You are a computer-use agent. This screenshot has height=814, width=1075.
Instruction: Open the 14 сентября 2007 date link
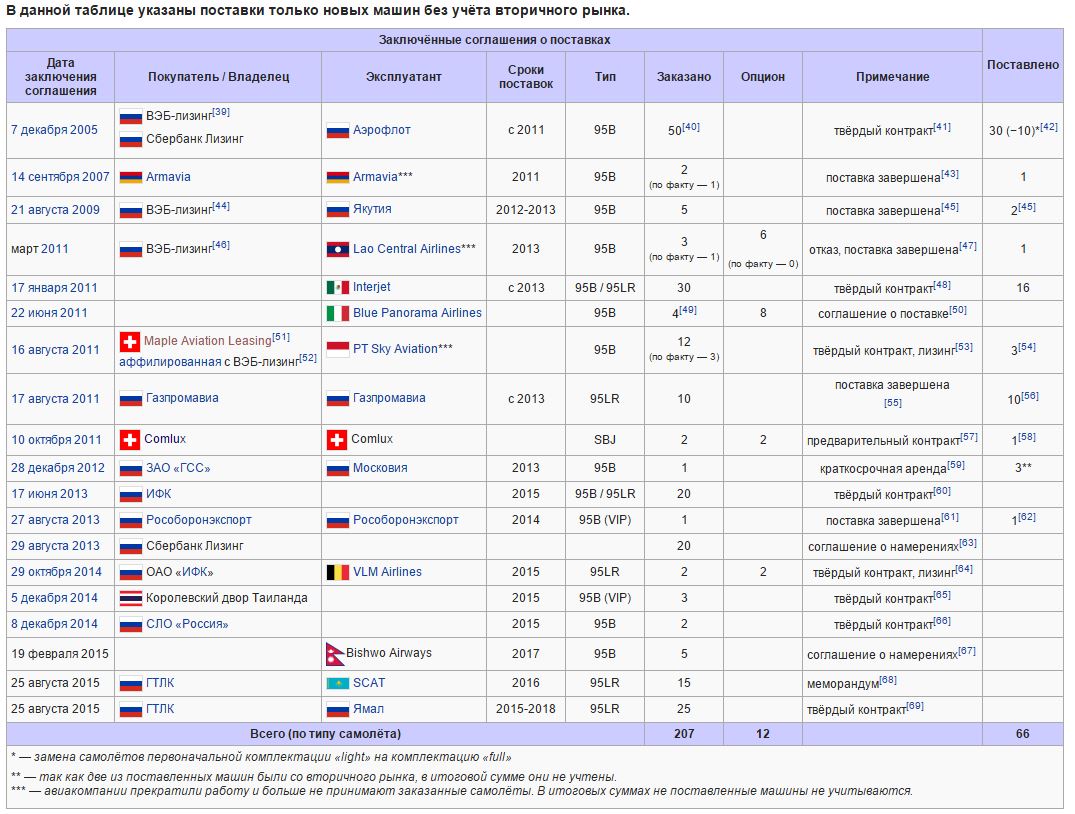(x=60, y=176)
